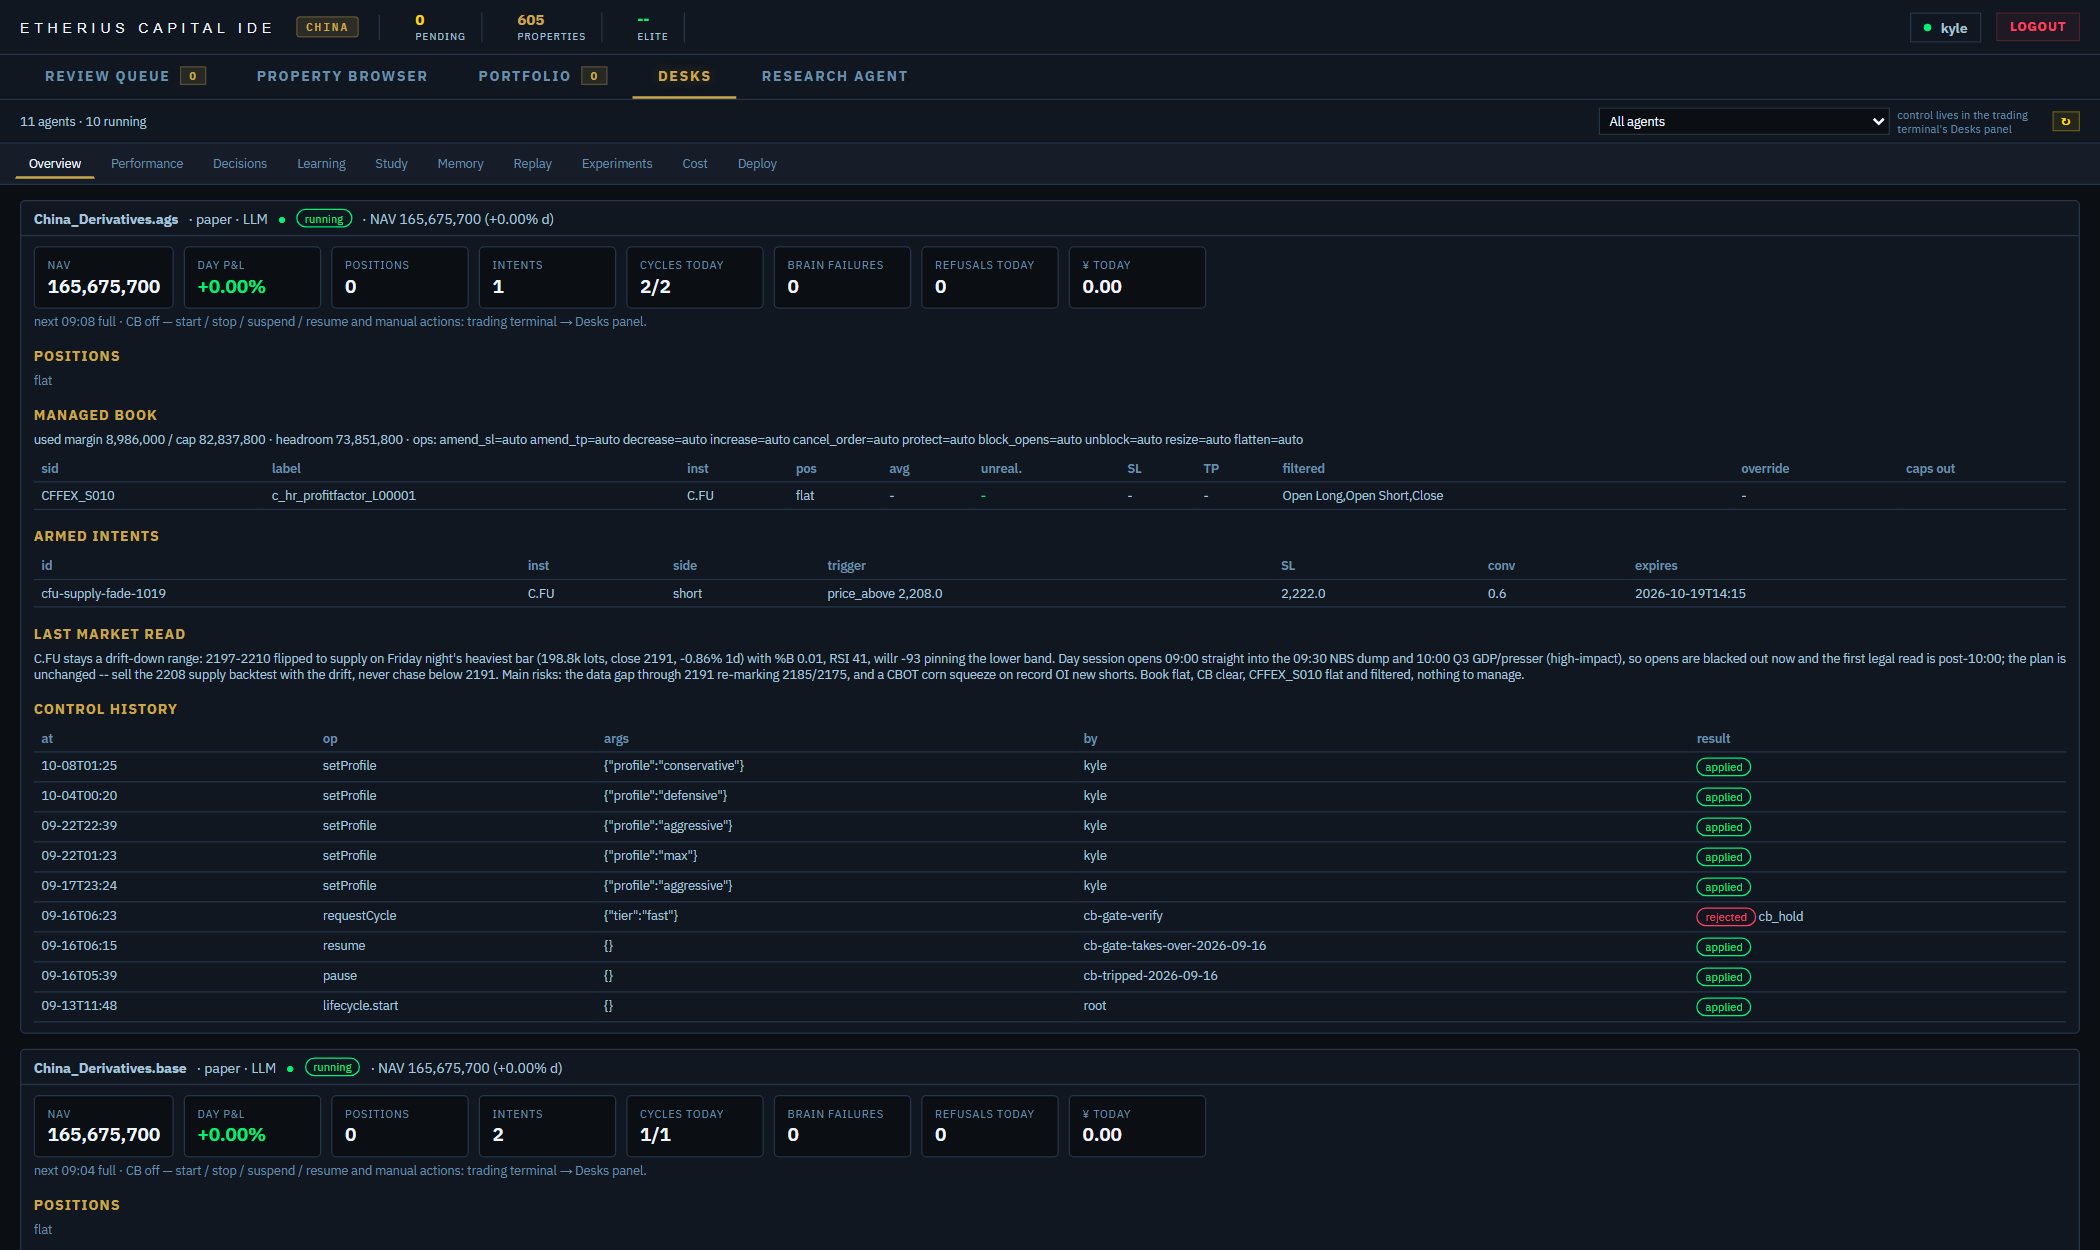Click applied badge on lifecycle.start row
The width and height of the screenshot is (2100, 1250).
coord(1724,1007)
